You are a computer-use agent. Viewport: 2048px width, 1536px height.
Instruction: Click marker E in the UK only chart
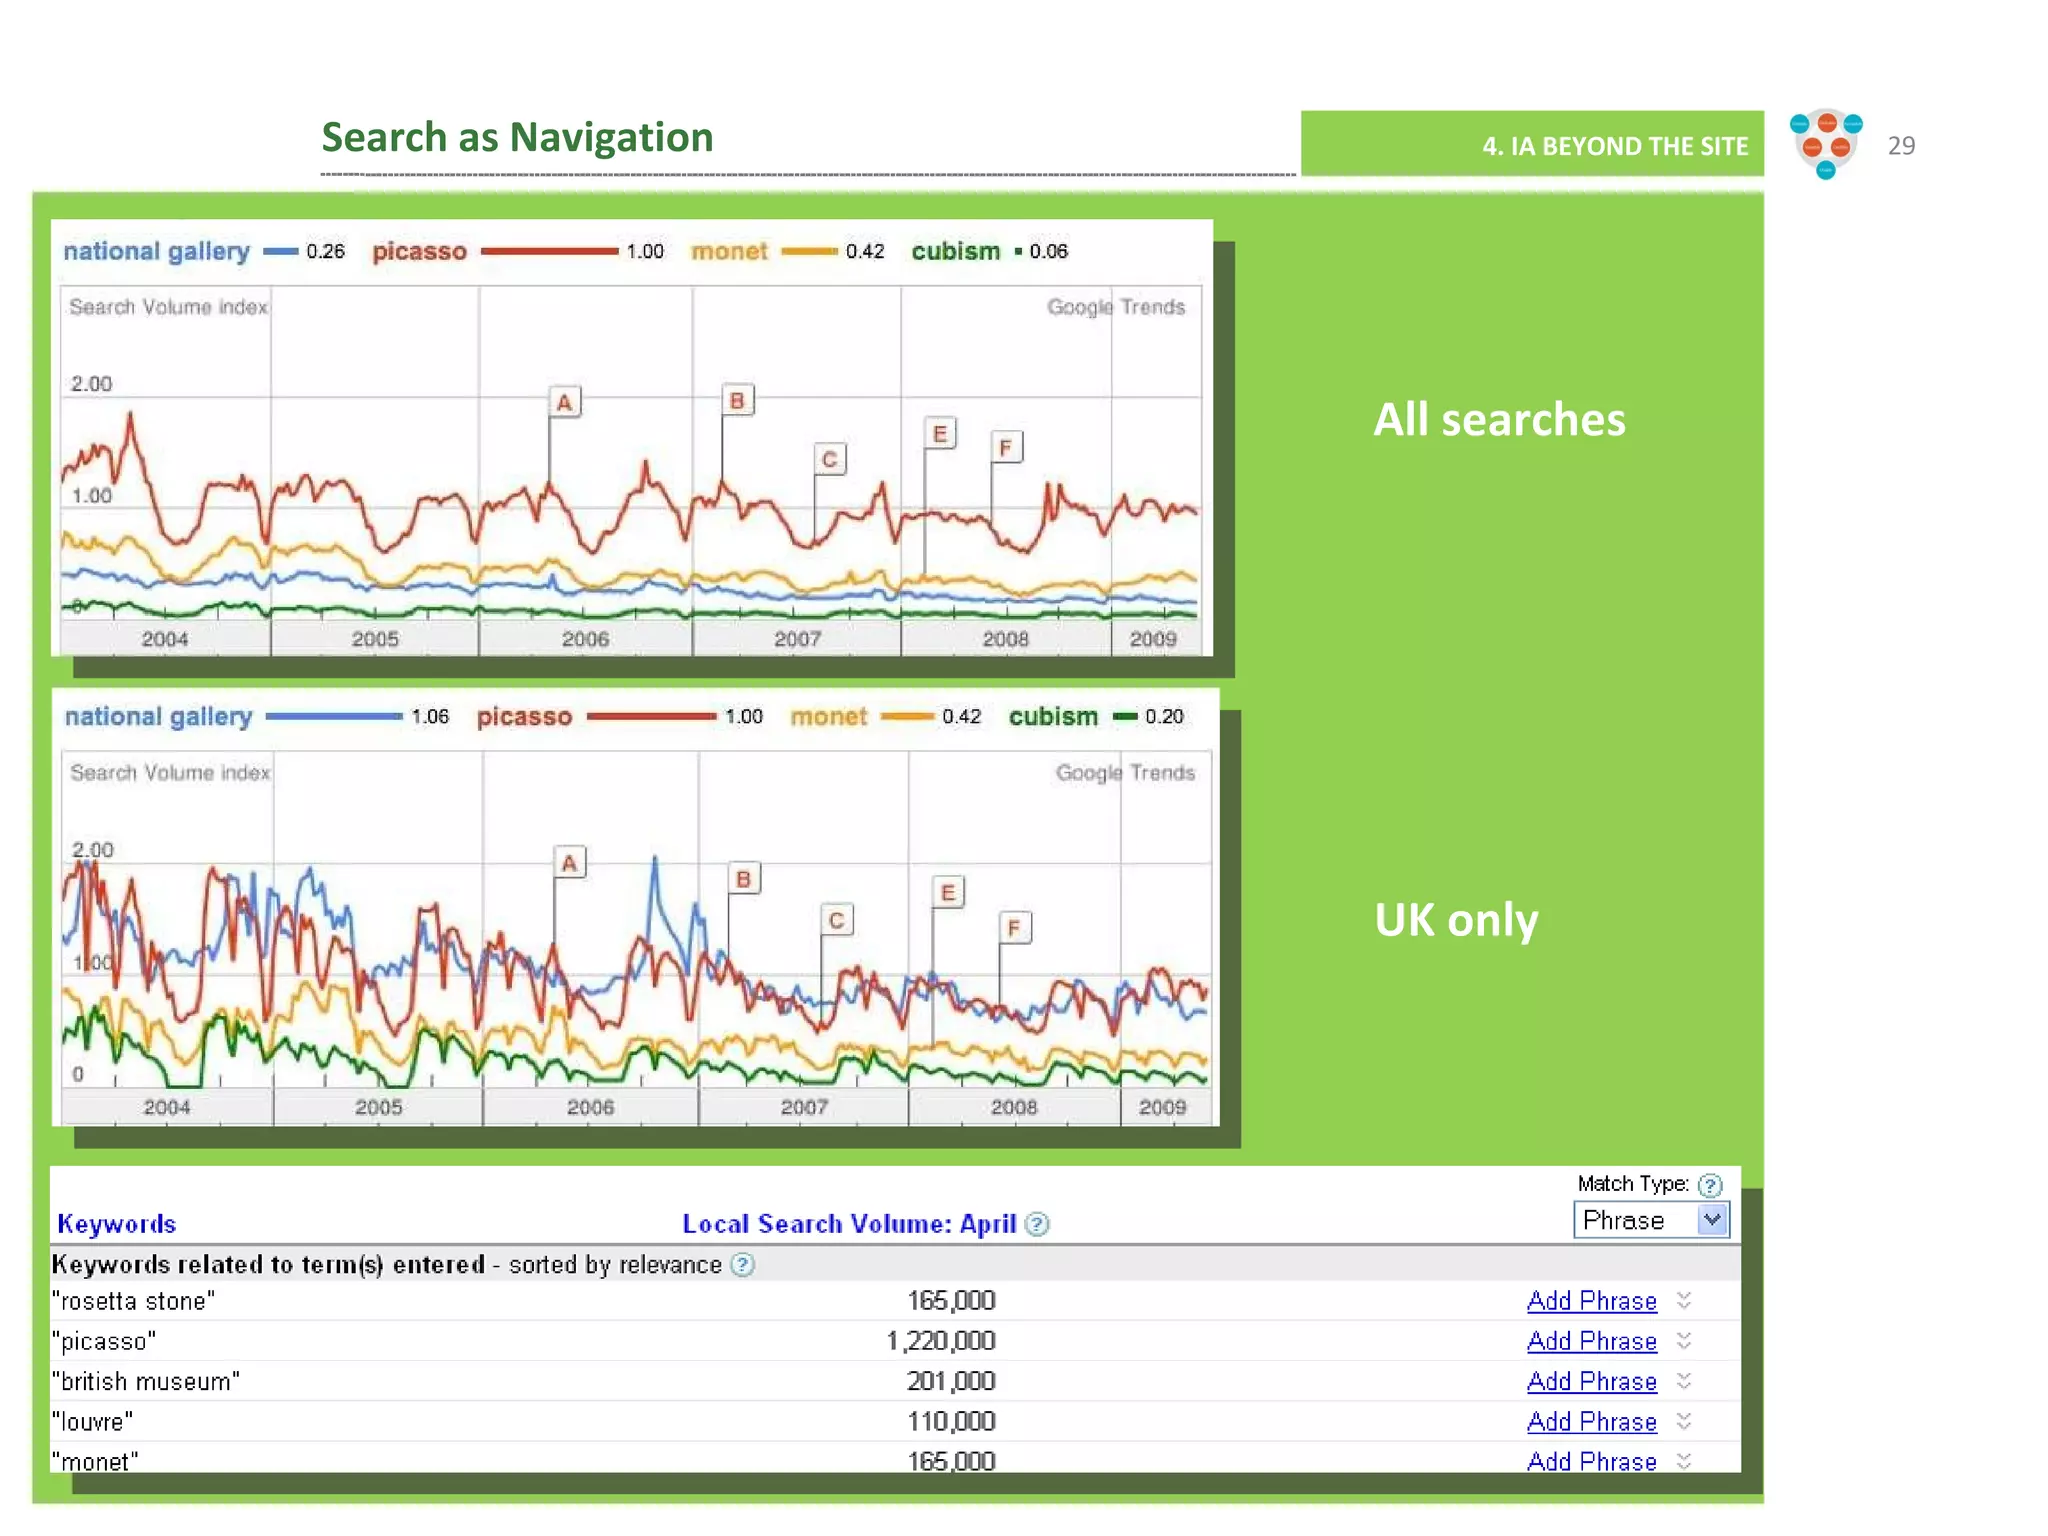coord(948,892)
